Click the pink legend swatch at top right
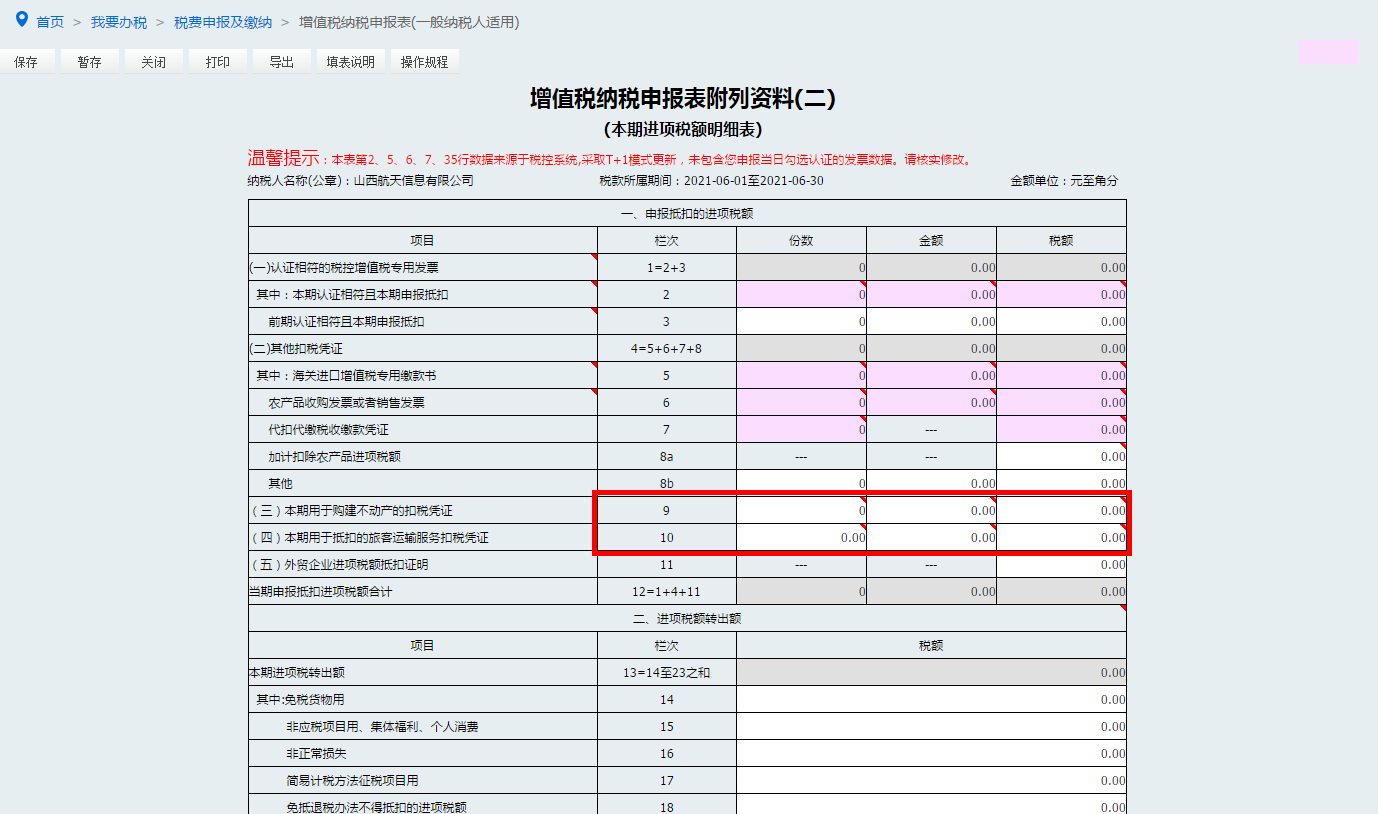1378x814 pixels. pos(1329,52)
